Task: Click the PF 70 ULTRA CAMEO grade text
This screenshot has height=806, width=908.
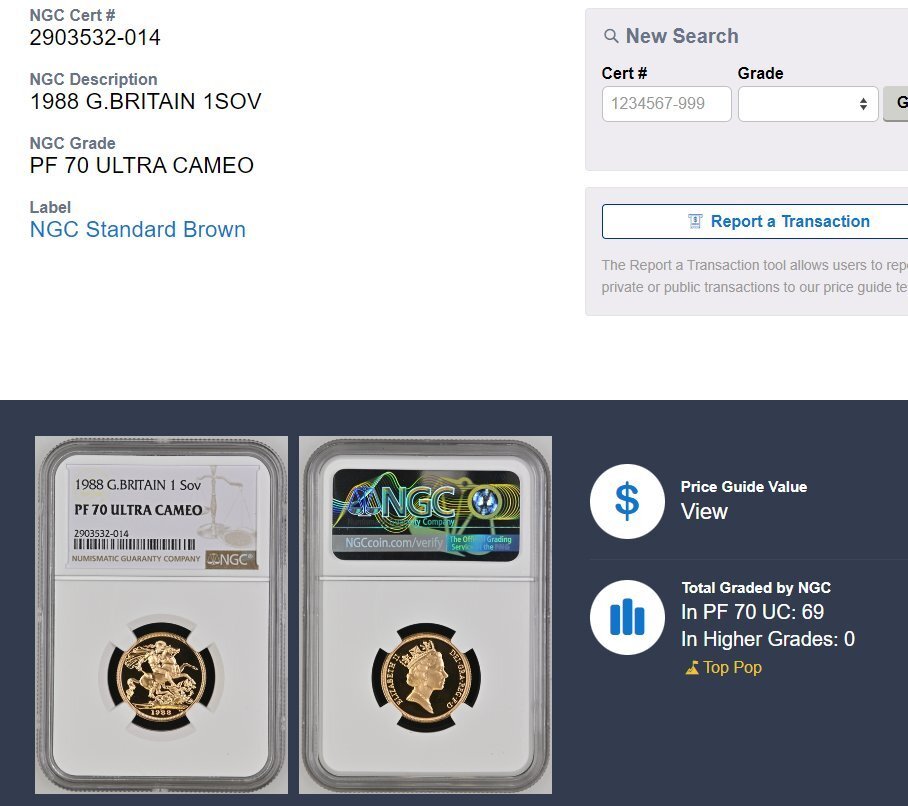Action: coord(142,166)
